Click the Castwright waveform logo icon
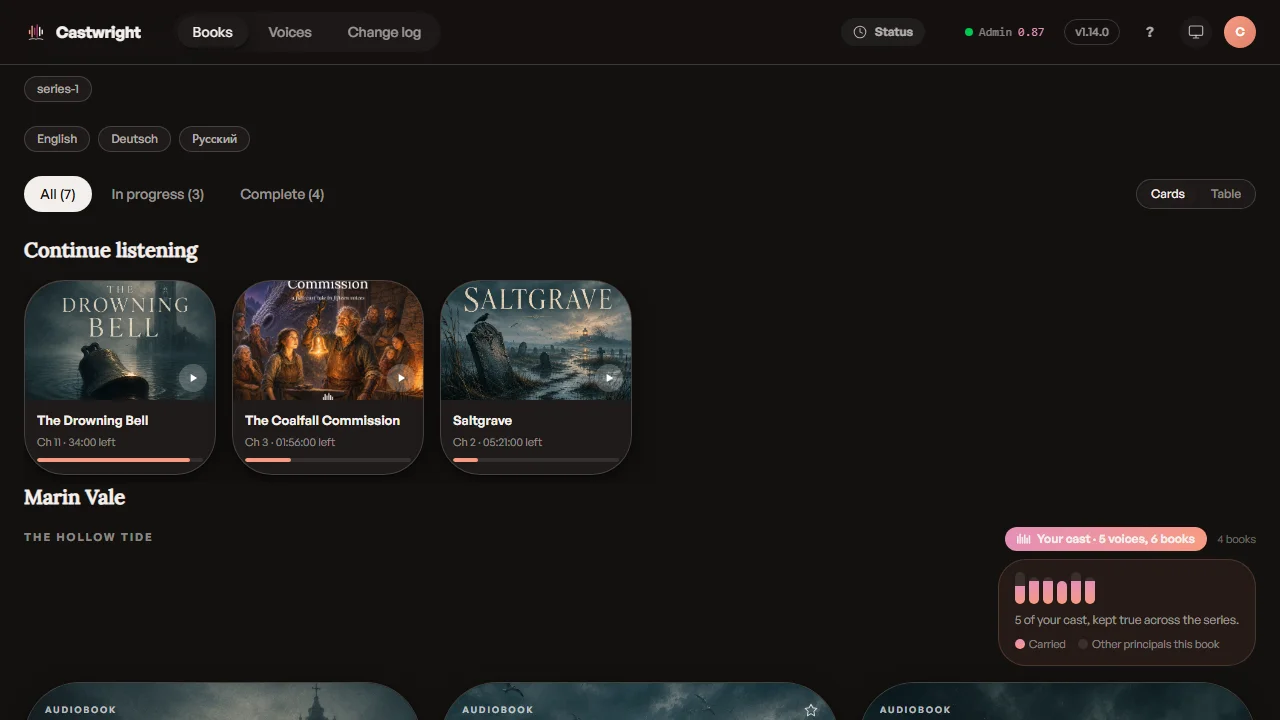1280x720 pixels. point(36,32)
